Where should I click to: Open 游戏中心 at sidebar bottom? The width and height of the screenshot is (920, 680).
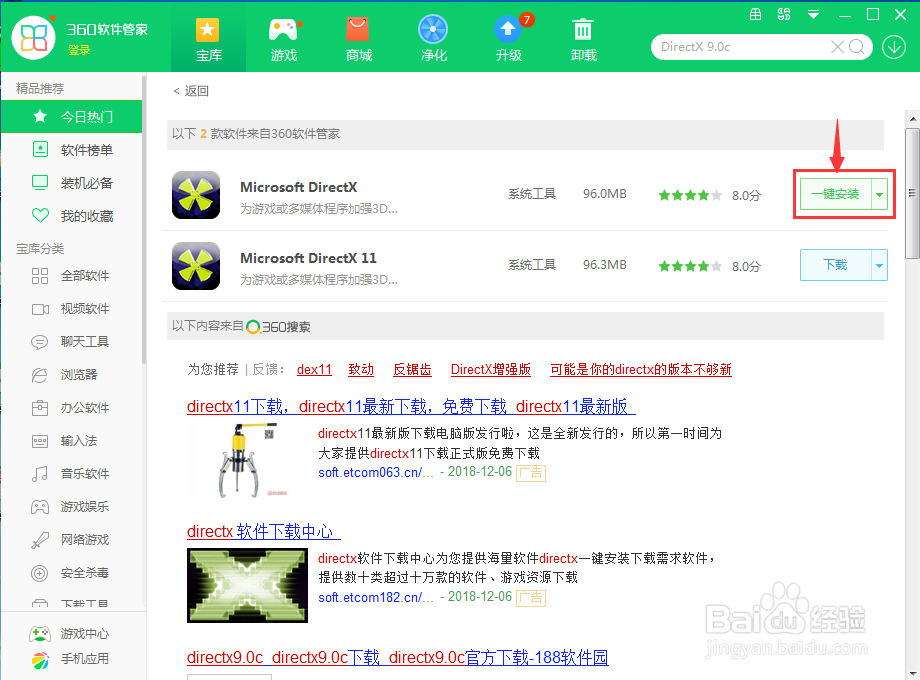pyautogui.click(x=69, y=634)
